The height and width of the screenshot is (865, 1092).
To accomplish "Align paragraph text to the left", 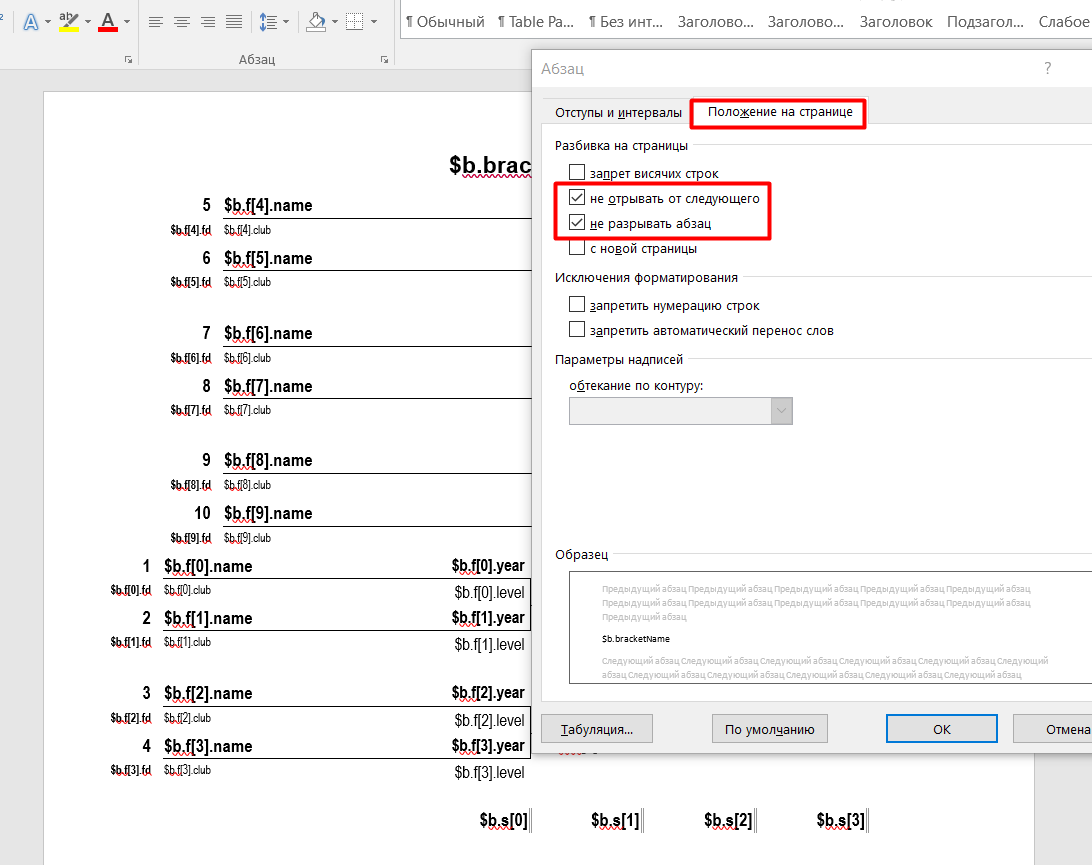I will tap(156, 22).
